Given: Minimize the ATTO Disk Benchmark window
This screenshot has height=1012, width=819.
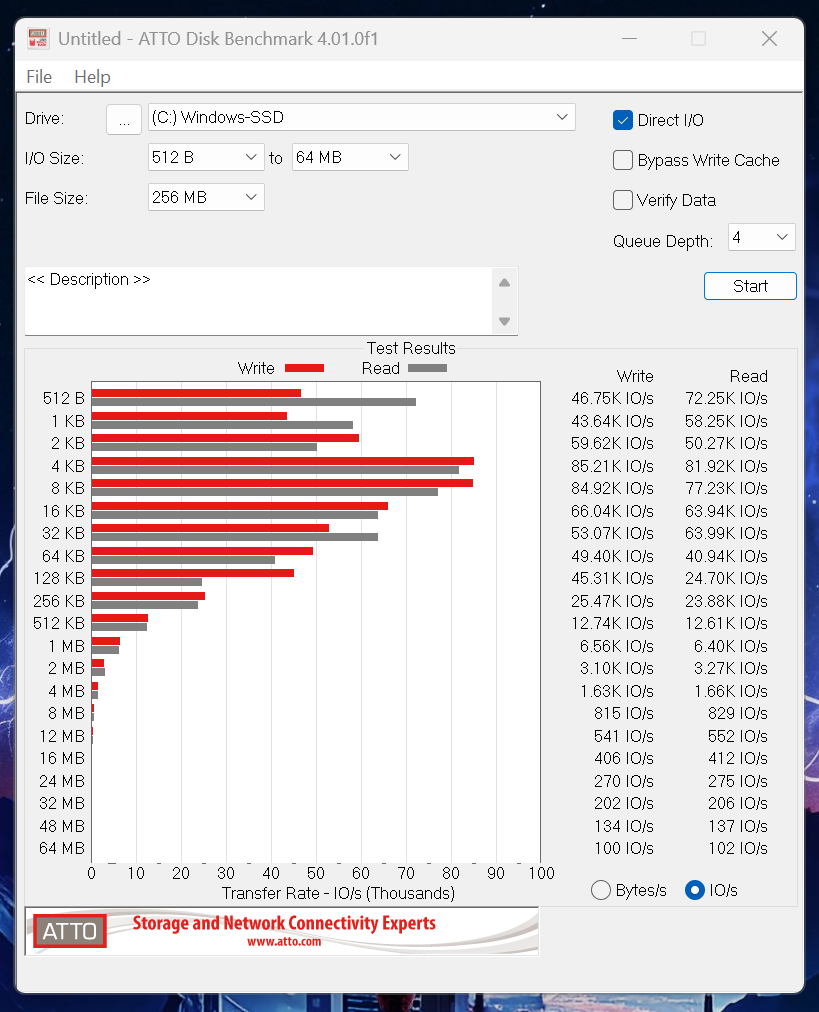Looking at the screenshot, I should click(629, 39).
